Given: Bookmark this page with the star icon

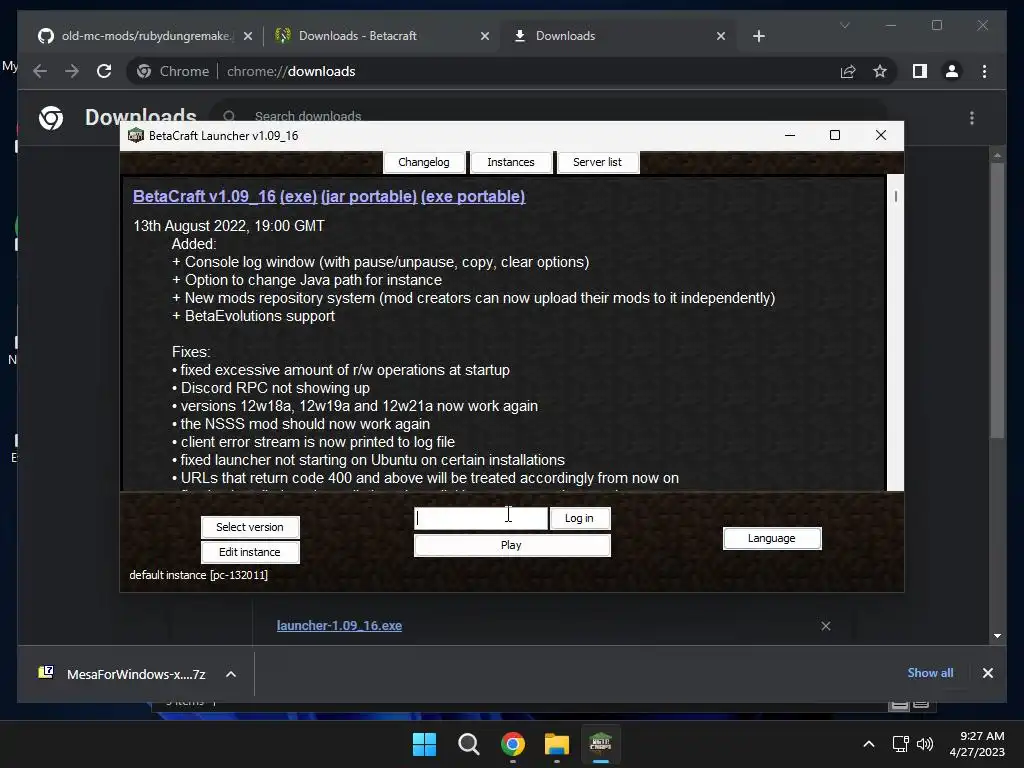Looking at the screenshot, I should point(880,71).
